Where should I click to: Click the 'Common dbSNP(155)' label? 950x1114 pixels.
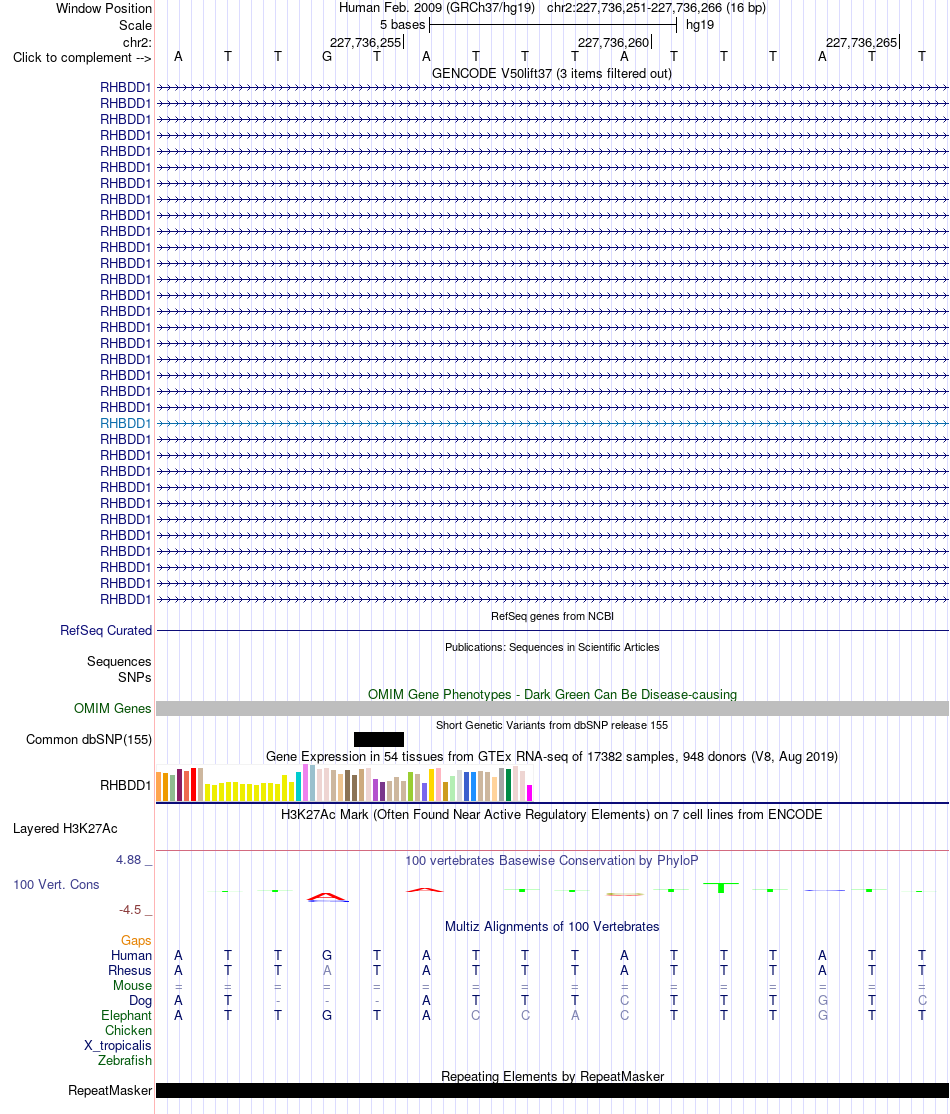(x=89, y=740)
